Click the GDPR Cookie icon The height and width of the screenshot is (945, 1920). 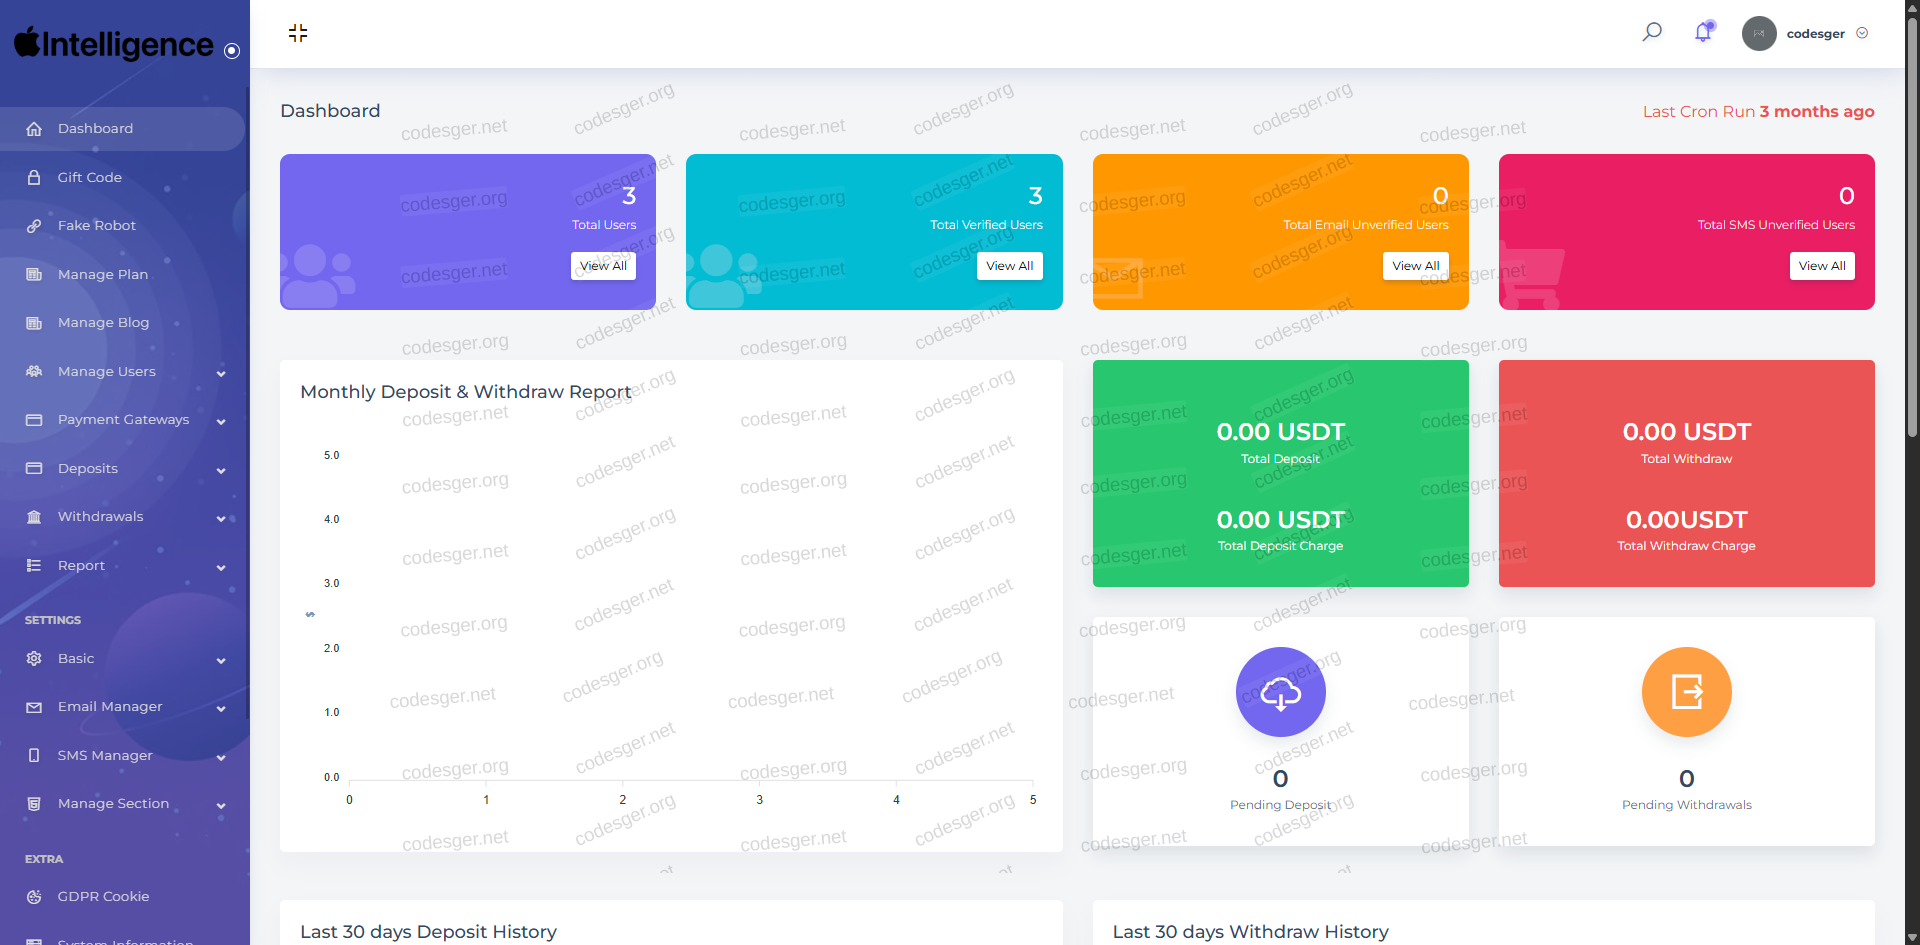click(34, 897)
